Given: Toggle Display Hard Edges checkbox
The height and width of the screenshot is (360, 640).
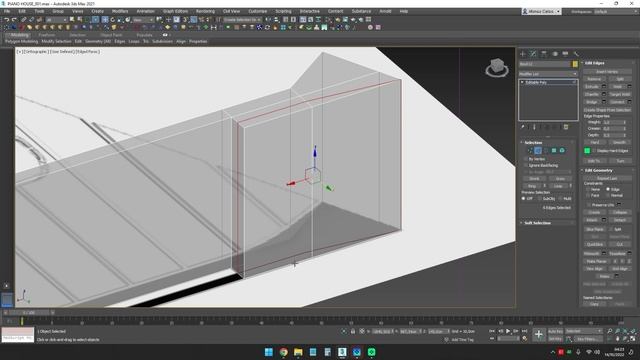Looking at the screenshot, I should pos(594,151).
